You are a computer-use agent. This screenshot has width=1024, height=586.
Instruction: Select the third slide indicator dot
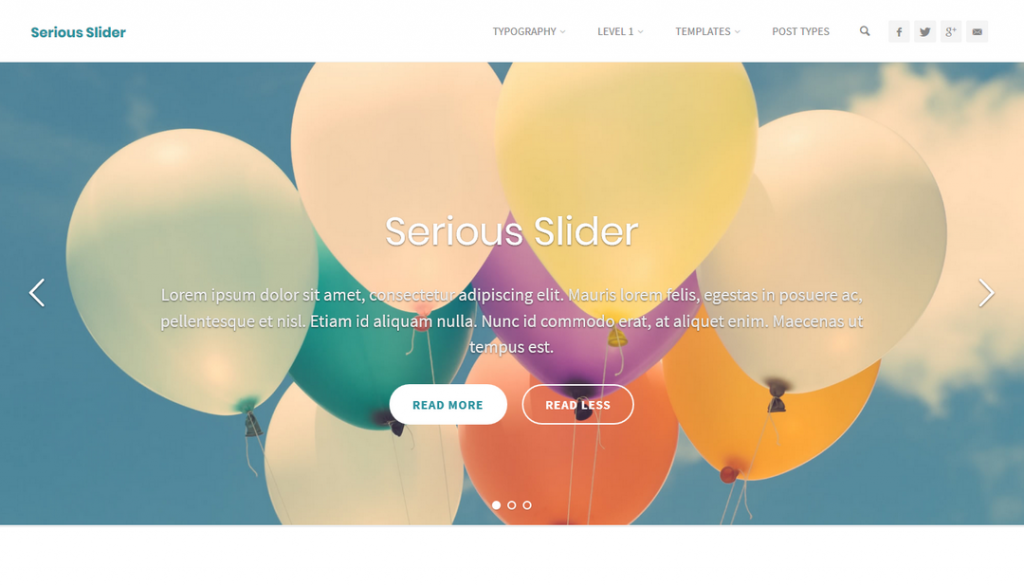pos(527,505)
